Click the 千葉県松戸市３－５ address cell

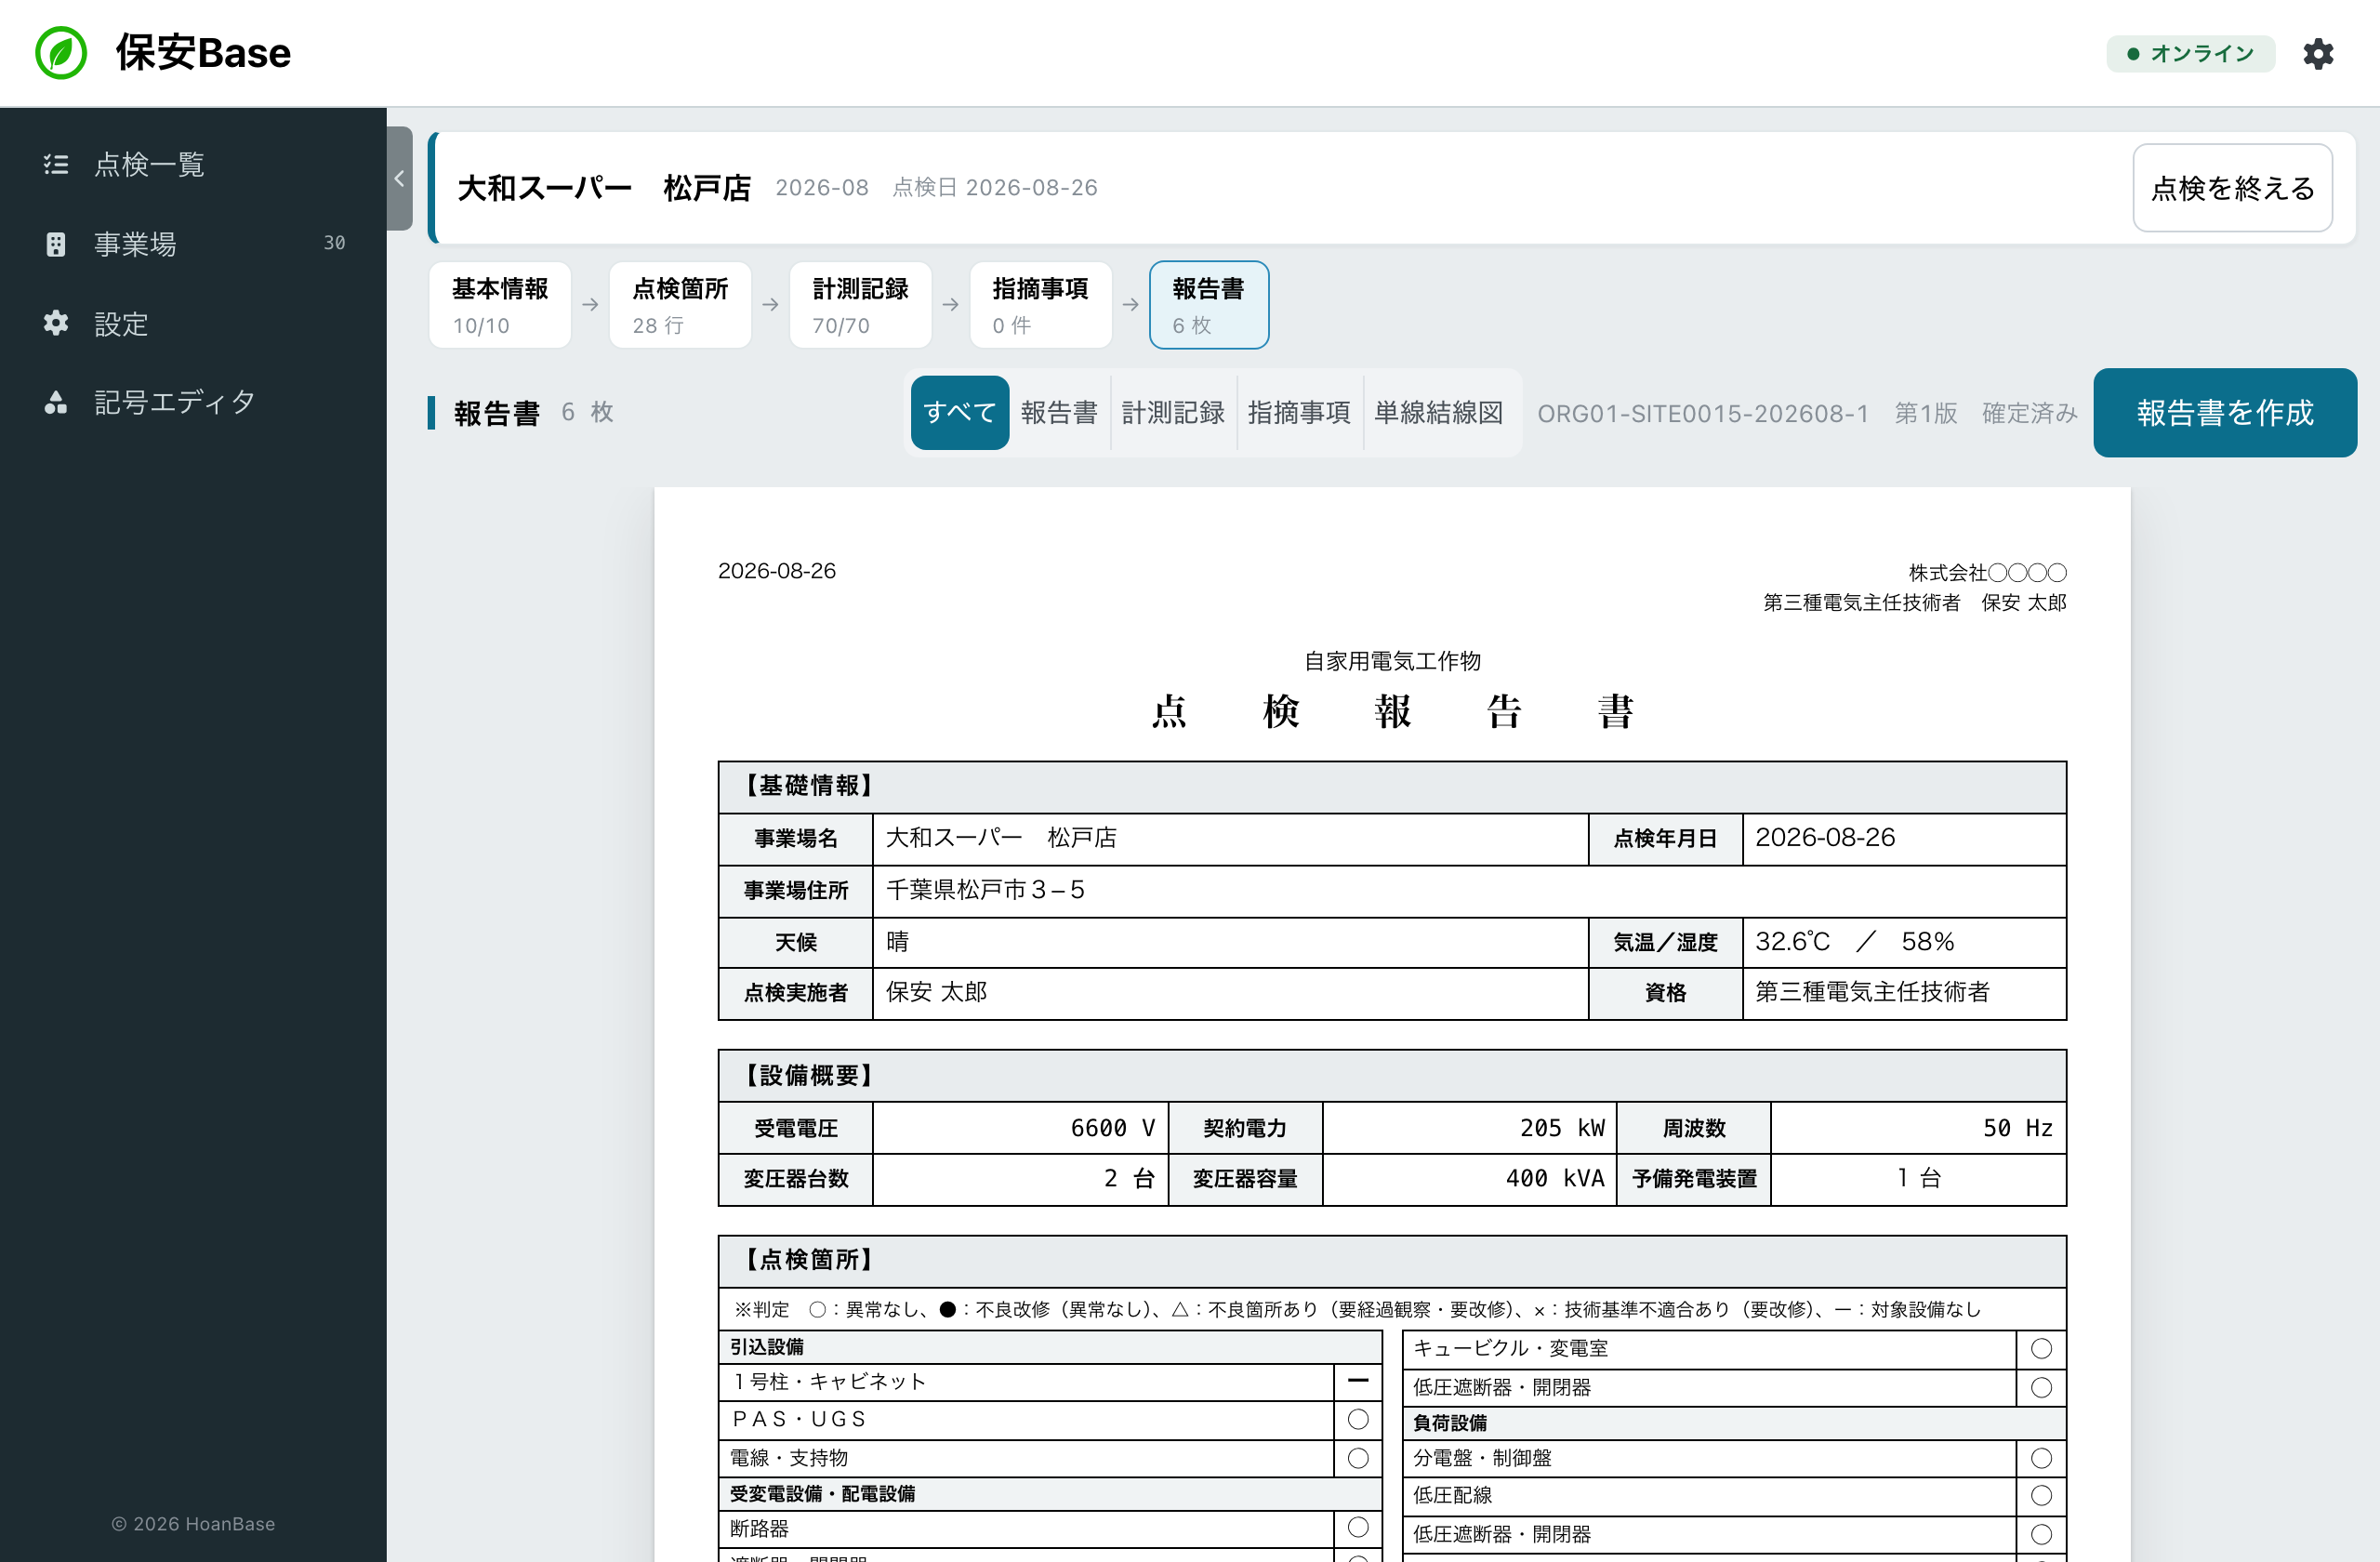pos(1469,890)
